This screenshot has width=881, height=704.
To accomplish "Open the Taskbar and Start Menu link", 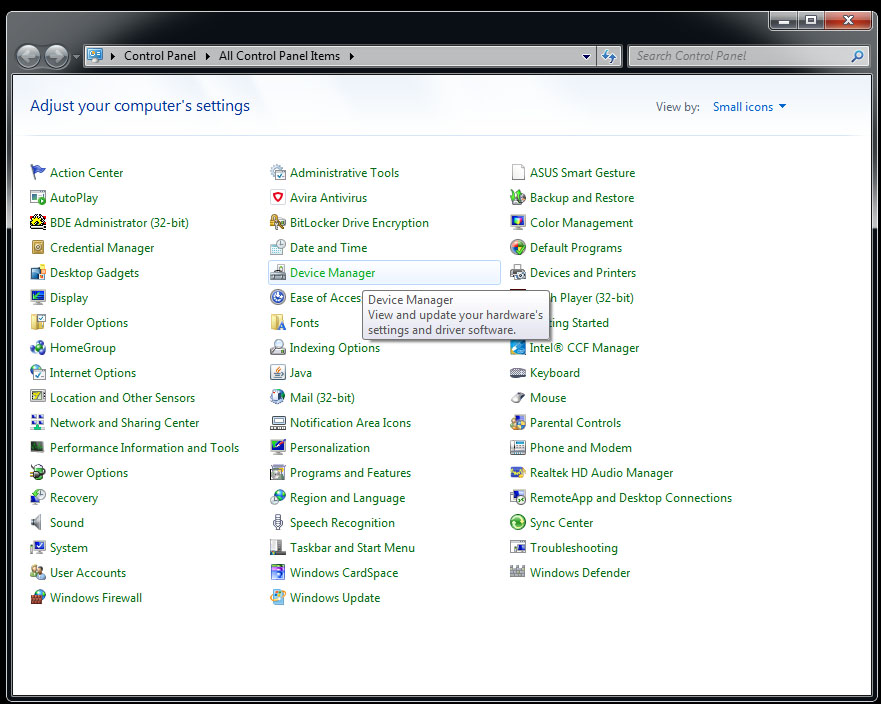I will click(352, 547).
